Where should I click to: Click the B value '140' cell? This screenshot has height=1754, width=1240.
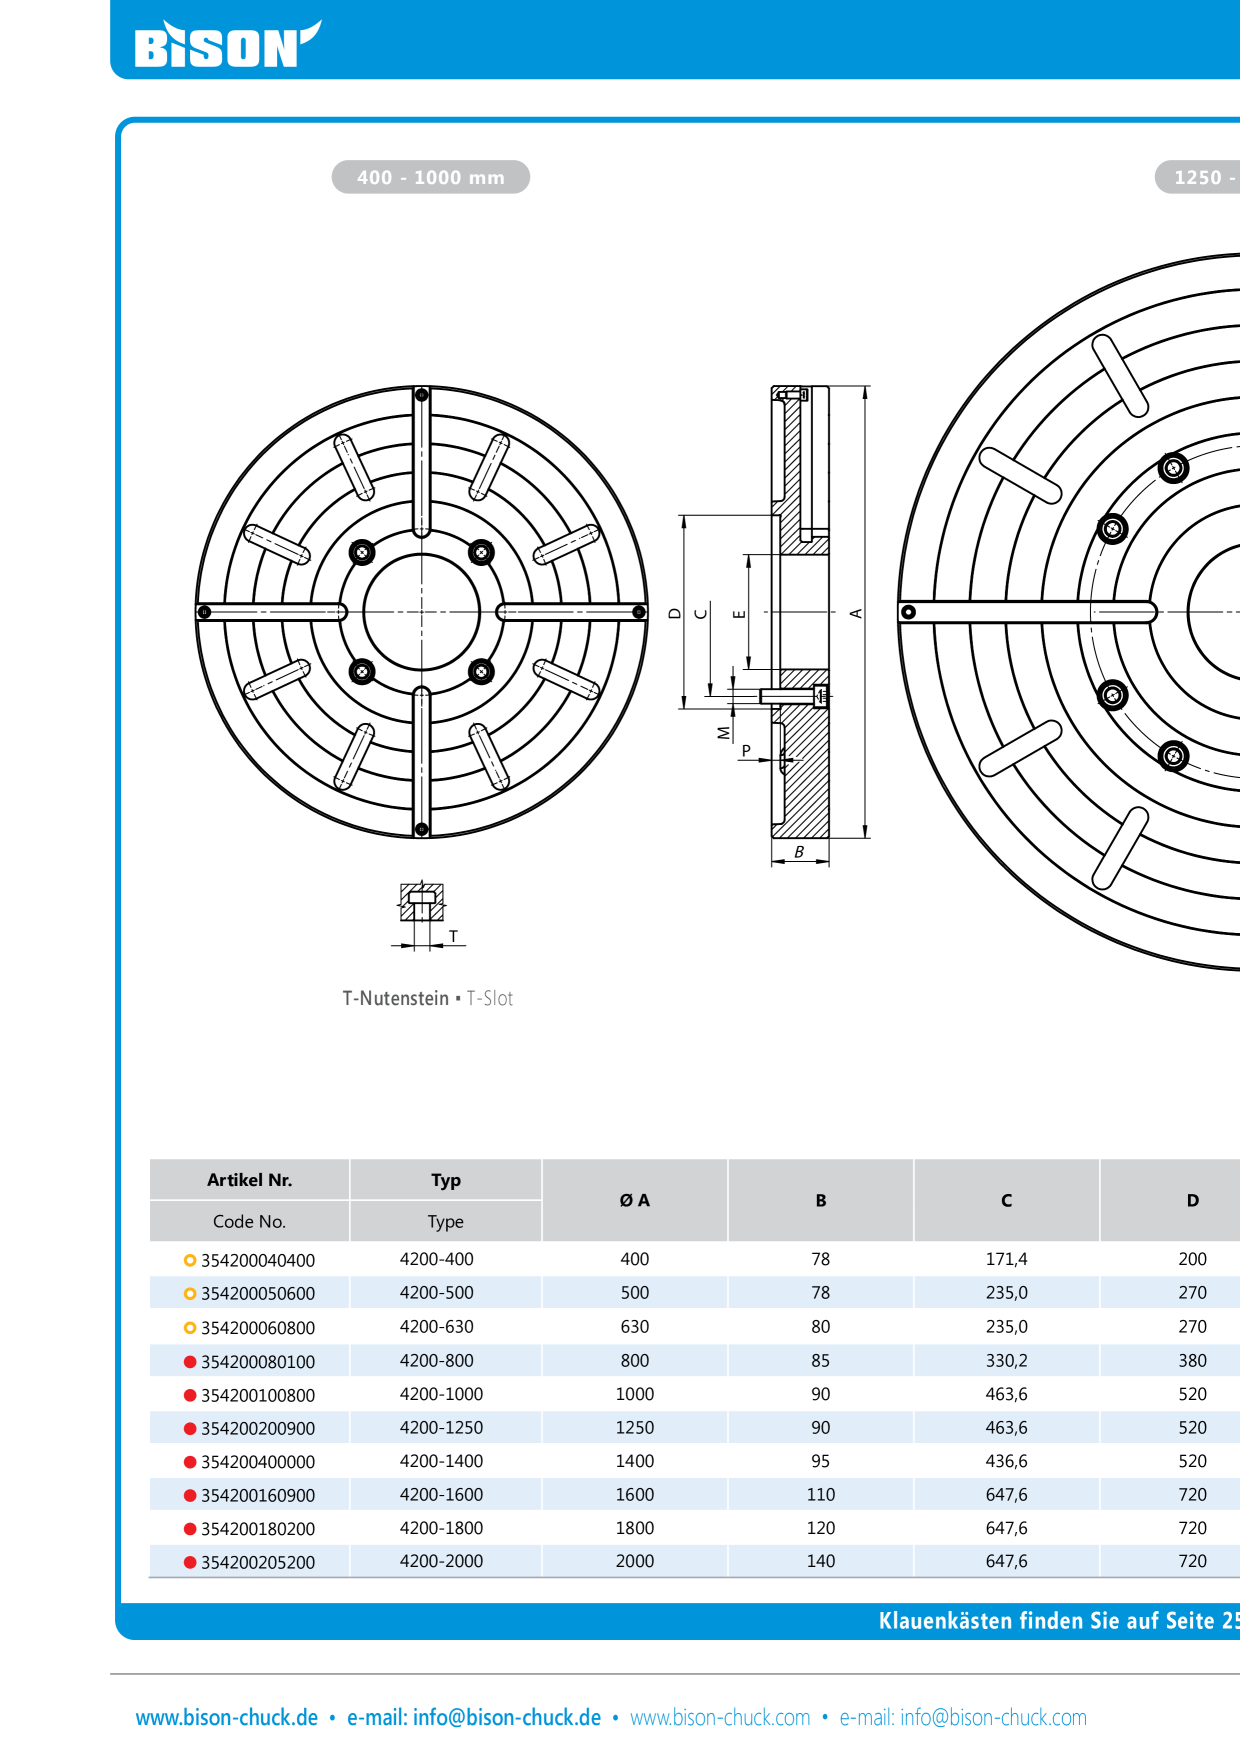tap(821, 1561)
